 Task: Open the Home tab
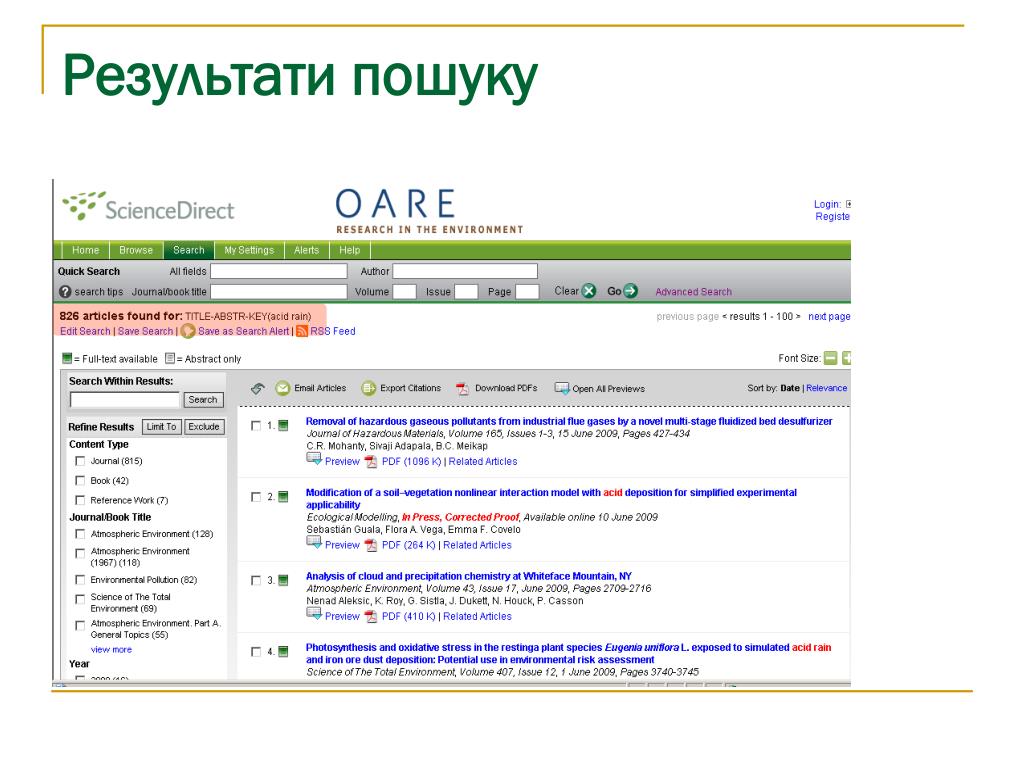(86, 250)
